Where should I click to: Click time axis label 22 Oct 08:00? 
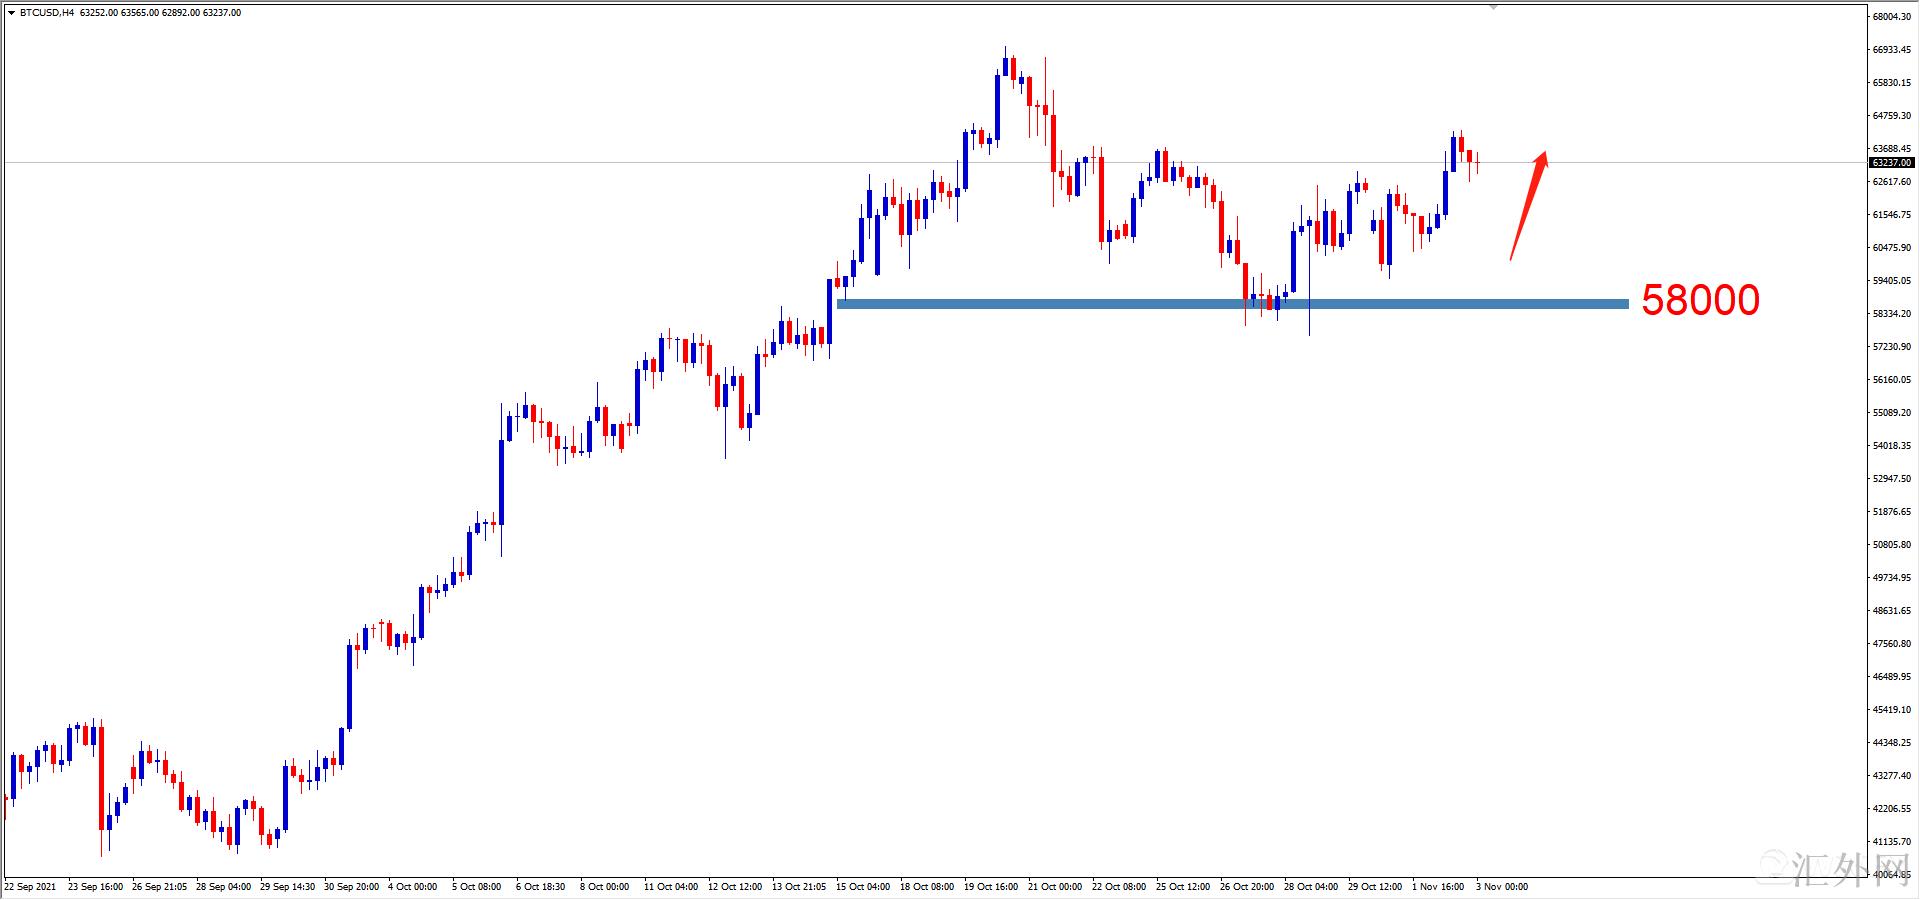pyautogui.click(x=1119, y=887)
